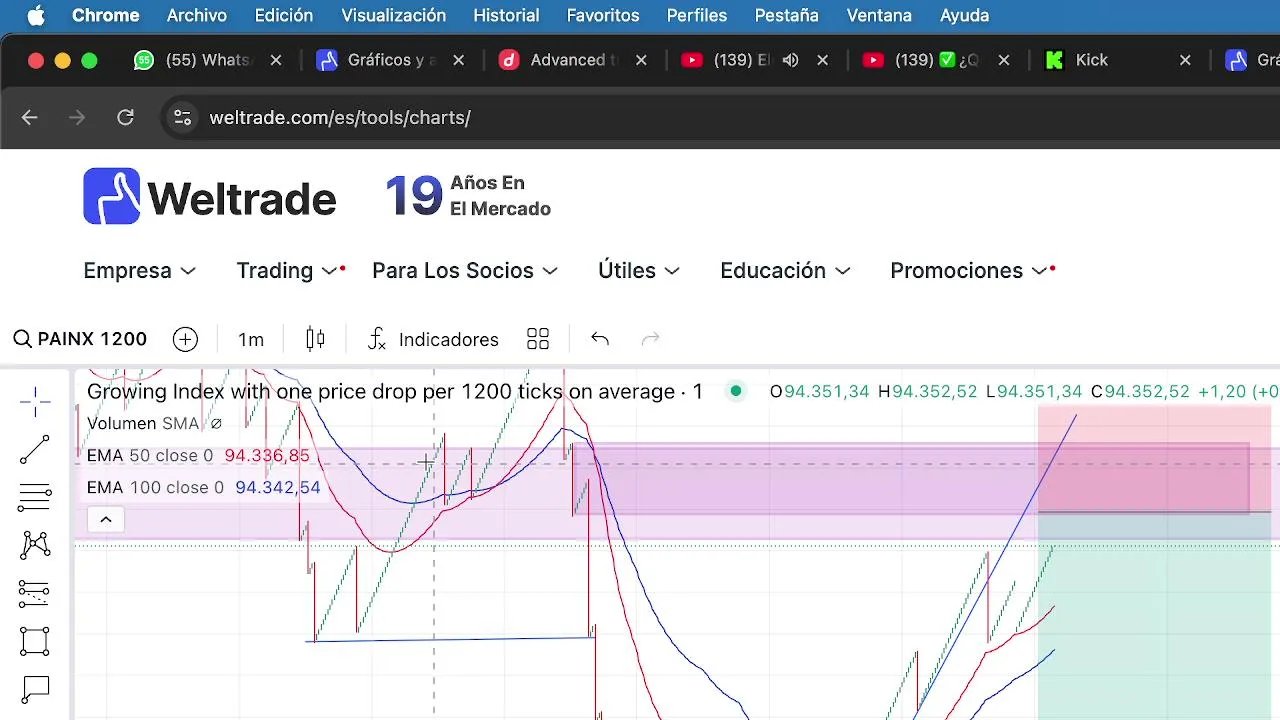The image size is (1280, 720).
Task: Open the Favoritos menu
Action: (x=603, y=15)
